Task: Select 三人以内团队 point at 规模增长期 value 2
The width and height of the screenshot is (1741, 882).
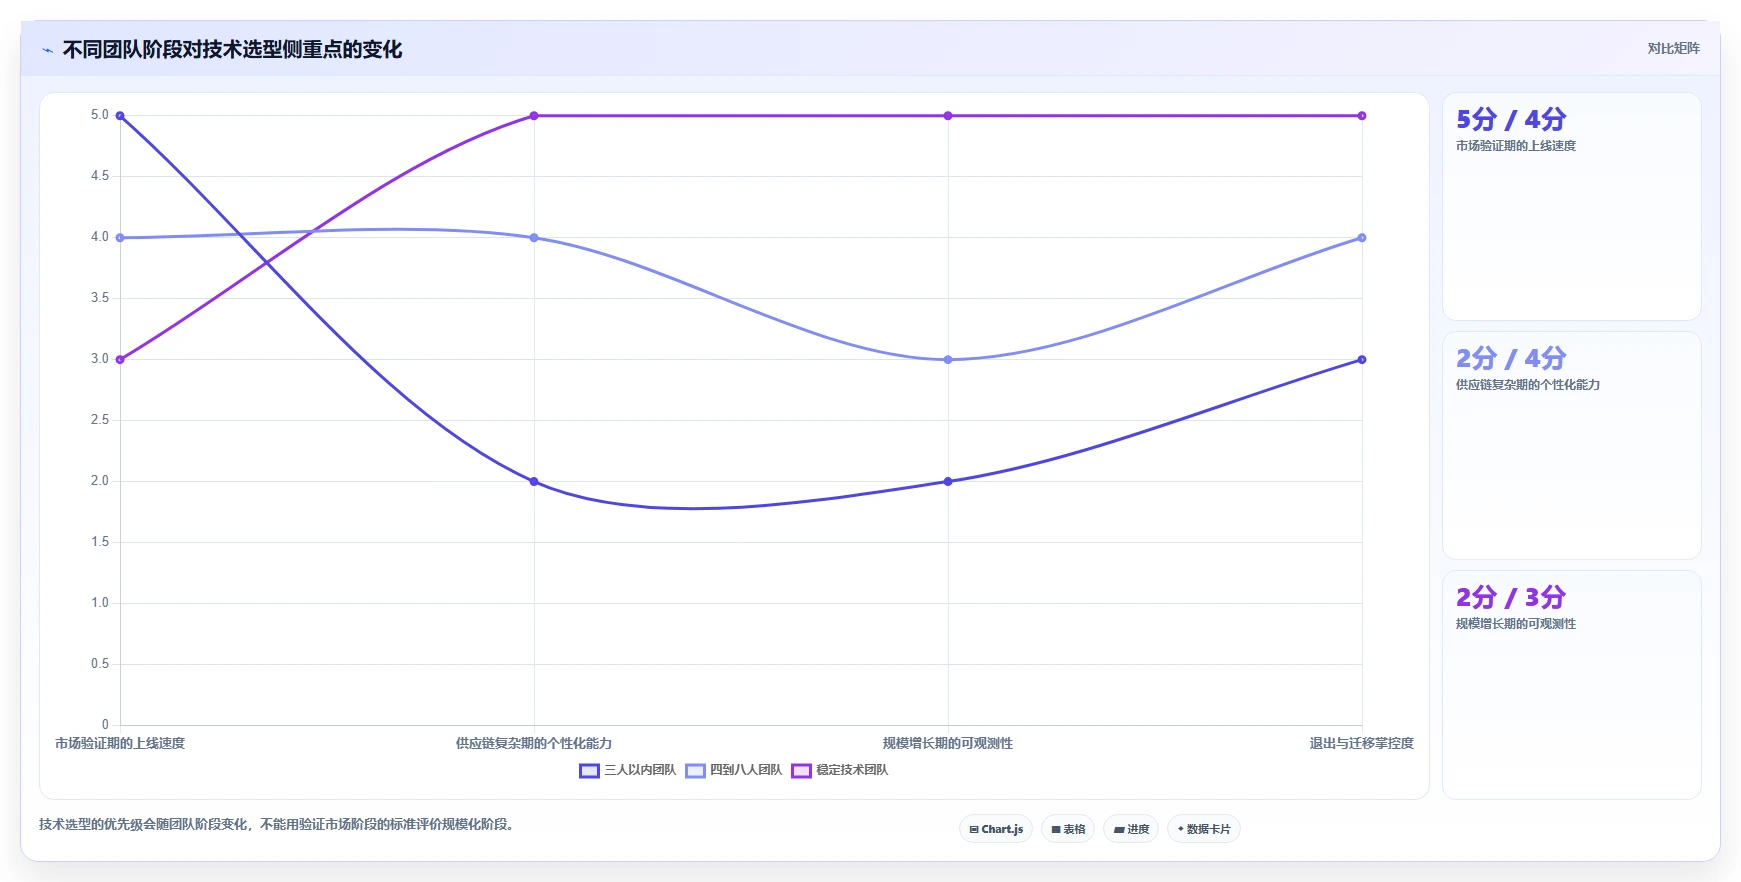Action: [x=948, y=482]
